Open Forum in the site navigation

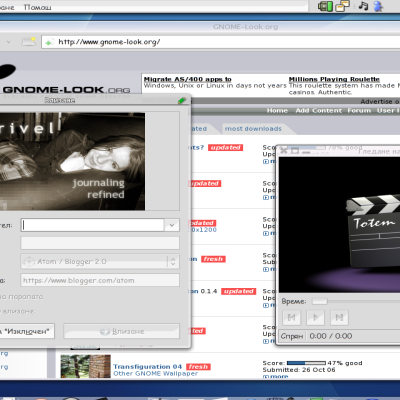click(x=359, y=110)
